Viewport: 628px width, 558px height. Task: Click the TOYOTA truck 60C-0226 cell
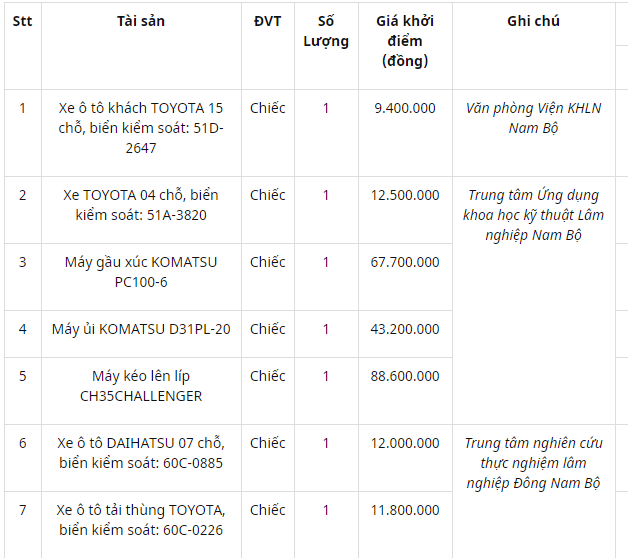[141, 519]
